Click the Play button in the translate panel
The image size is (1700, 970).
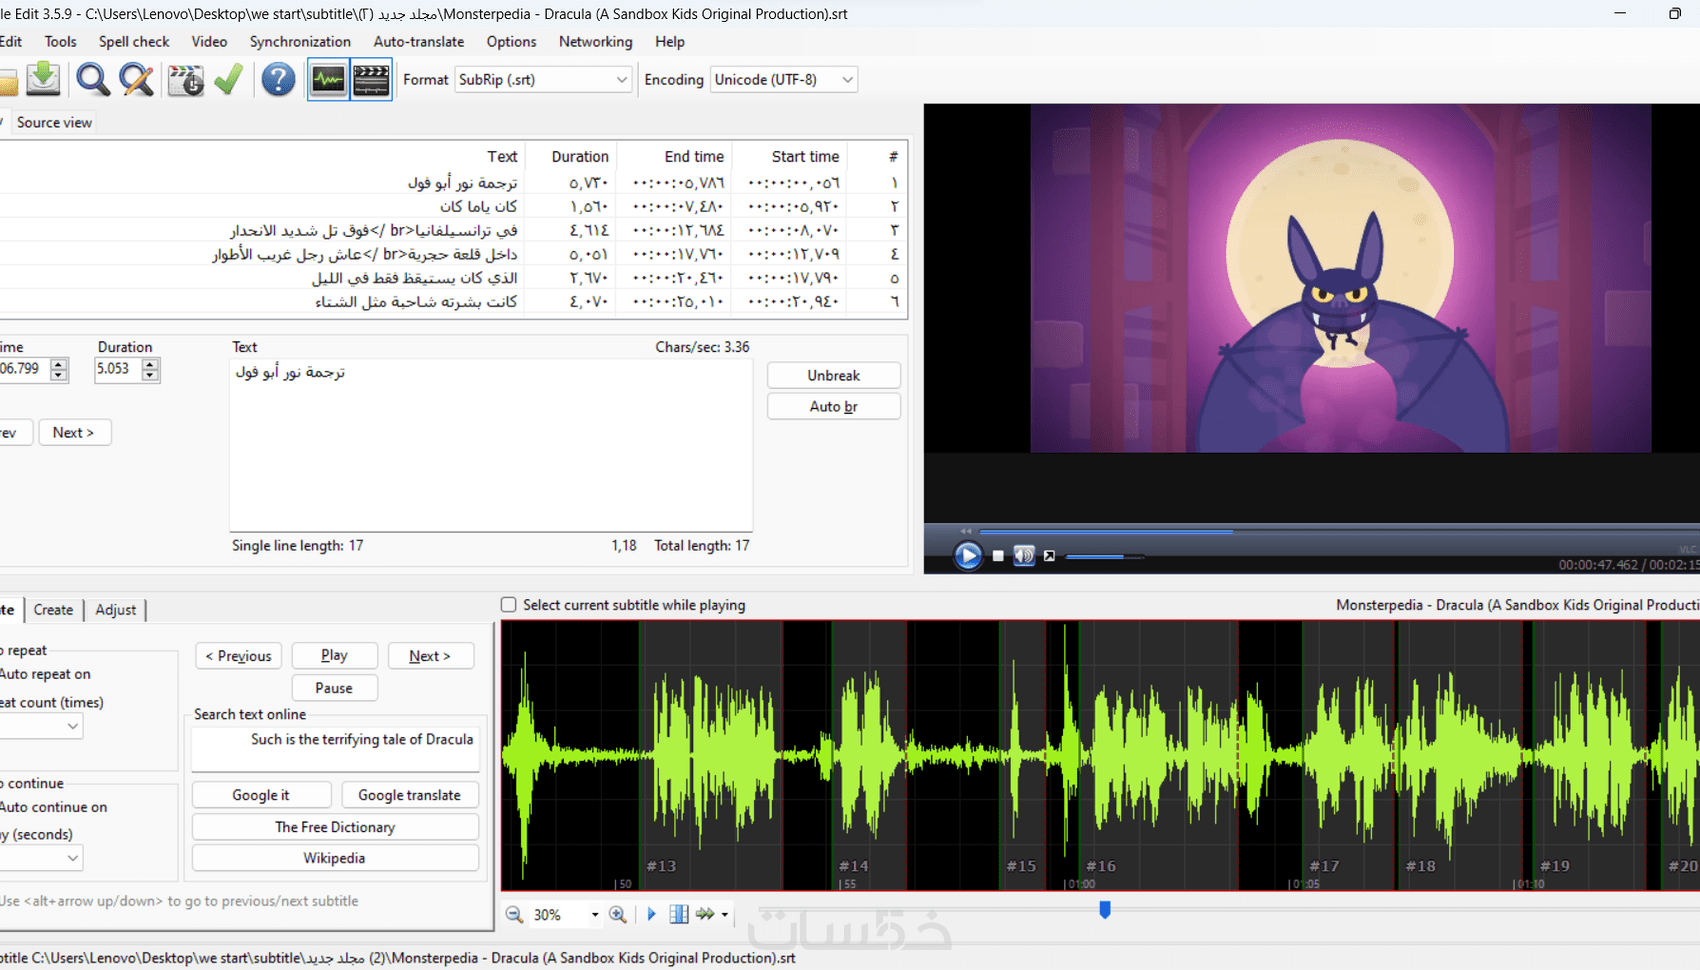coord(334,655)
